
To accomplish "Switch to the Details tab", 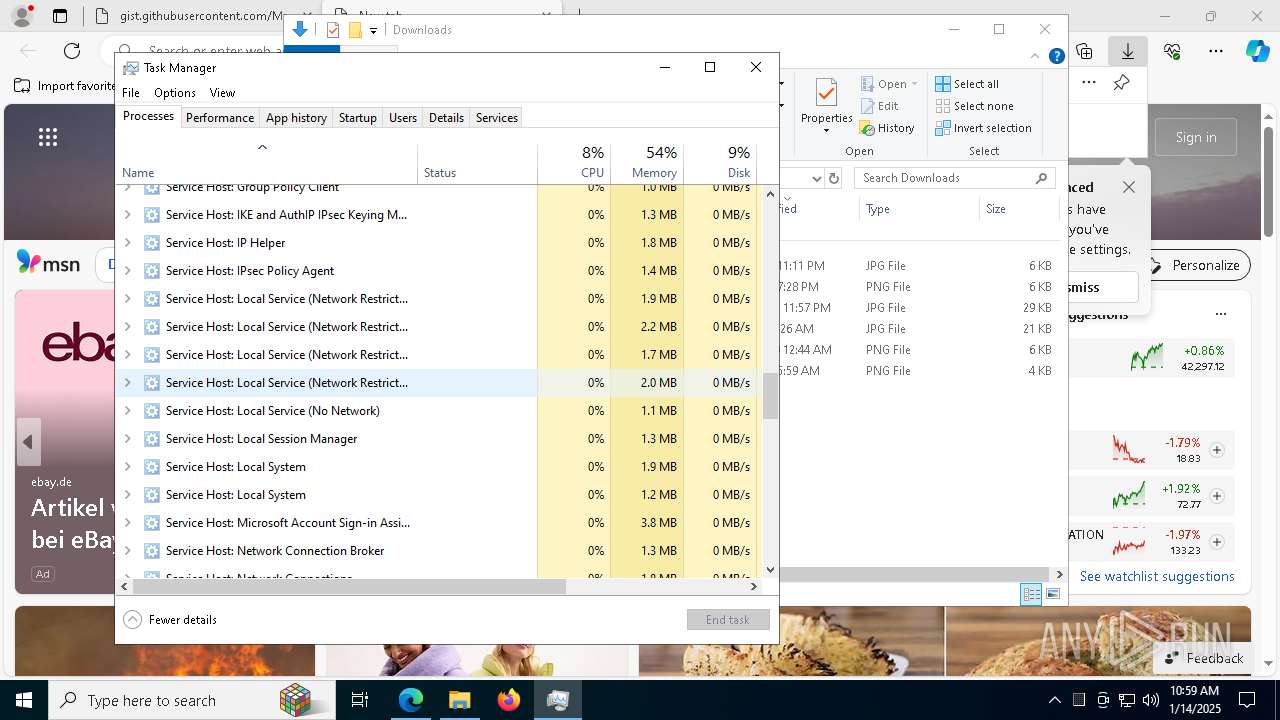I will (x=446, y=118).
